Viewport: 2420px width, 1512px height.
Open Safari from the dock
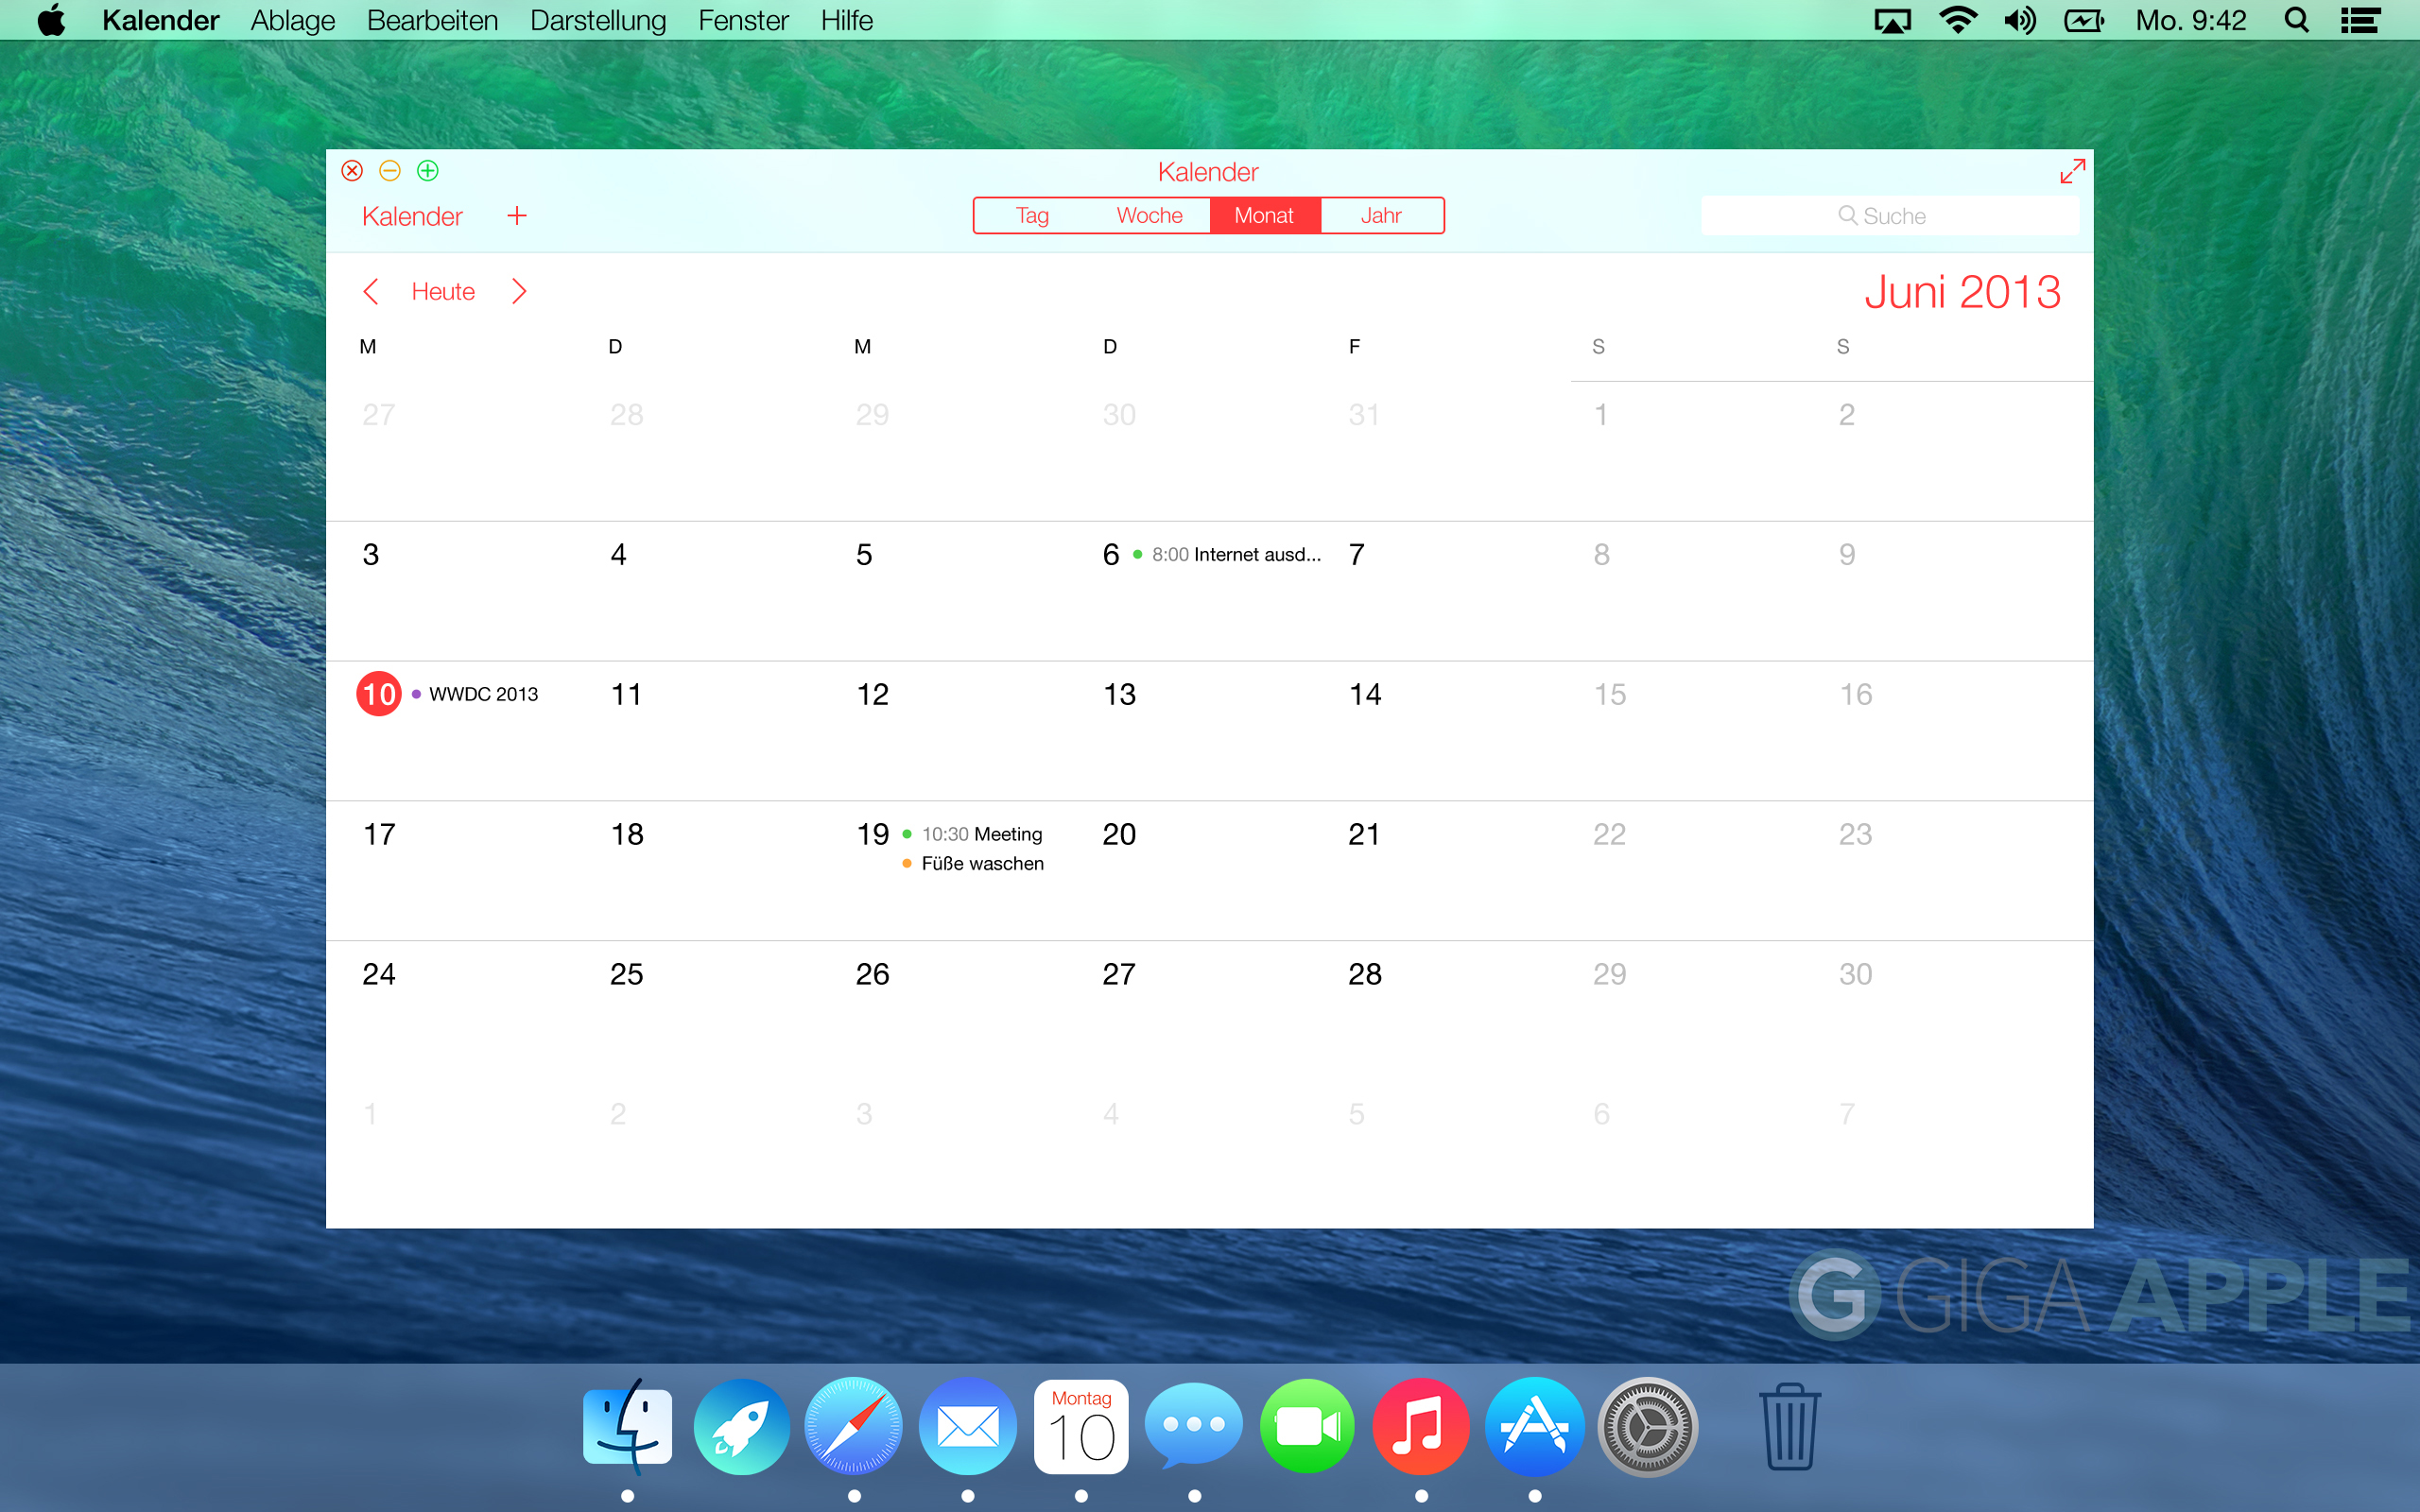853,1427
